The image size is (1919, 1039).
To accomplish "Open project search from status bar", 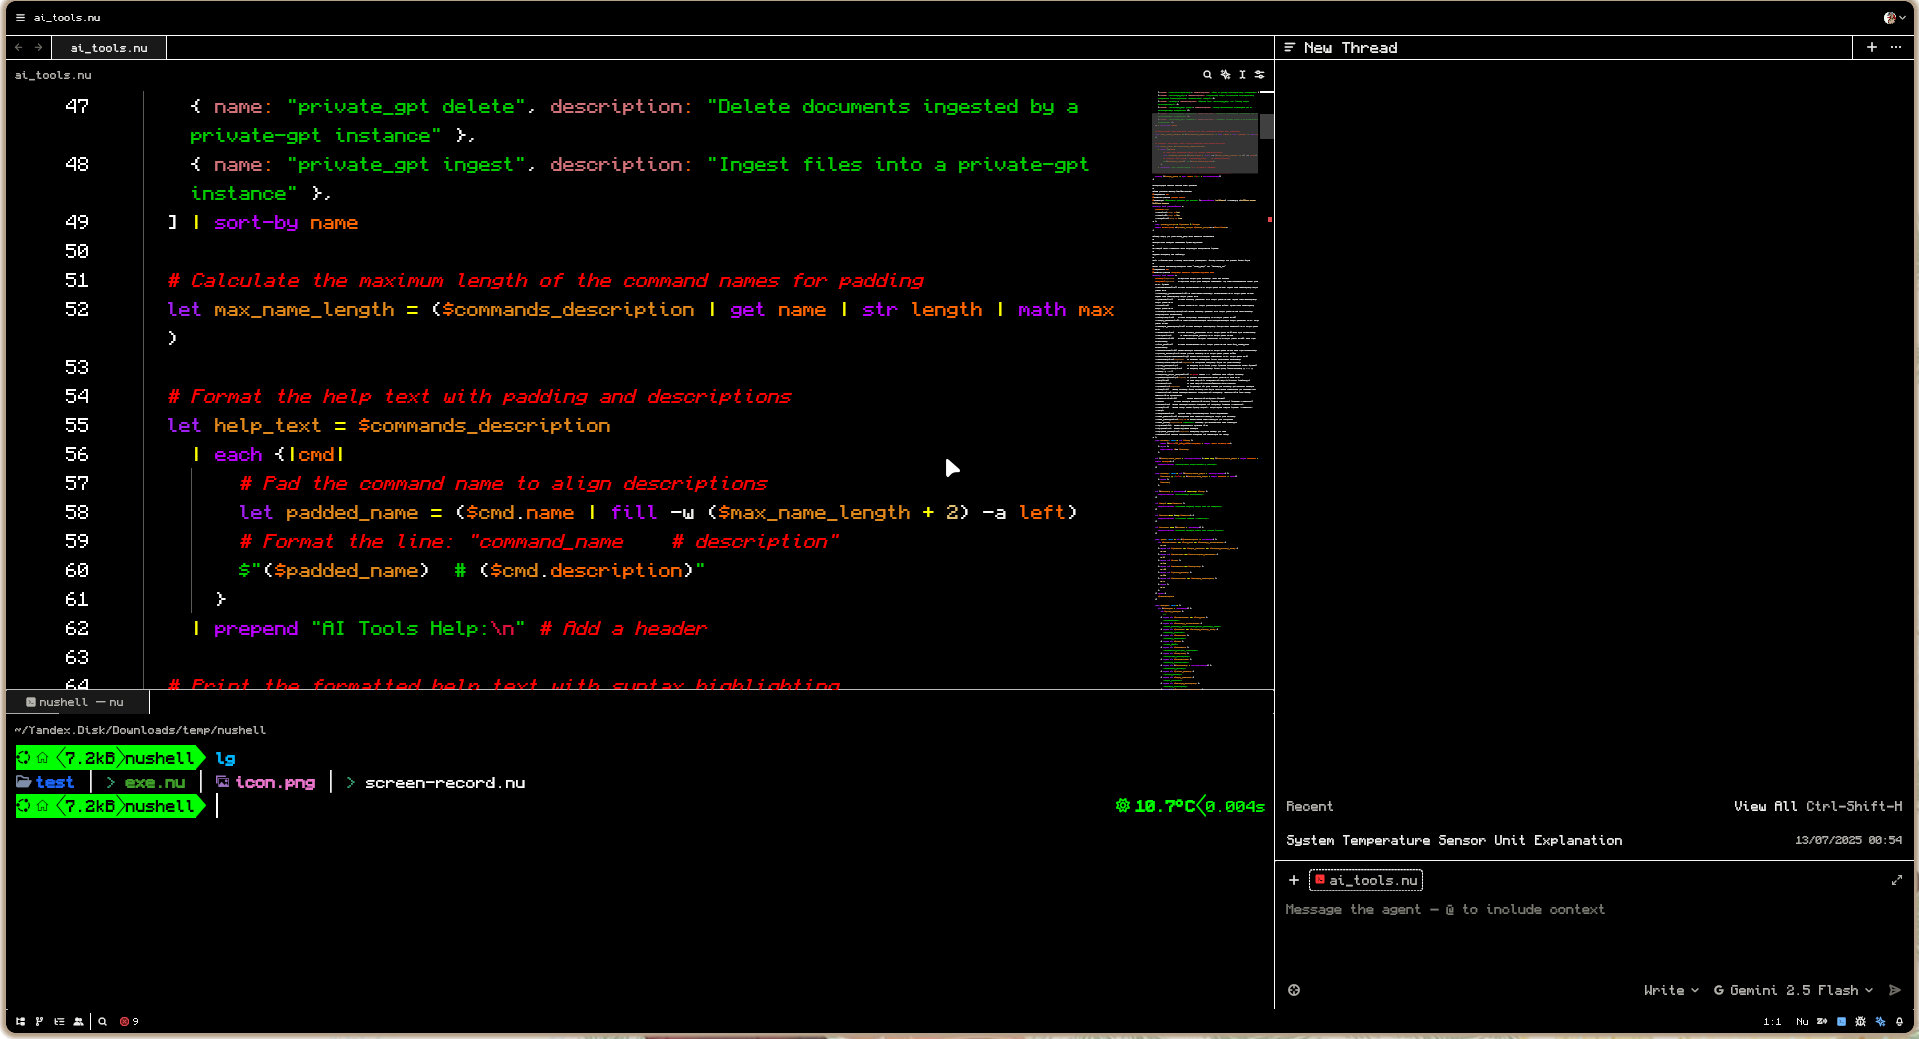I will 102,1021.
